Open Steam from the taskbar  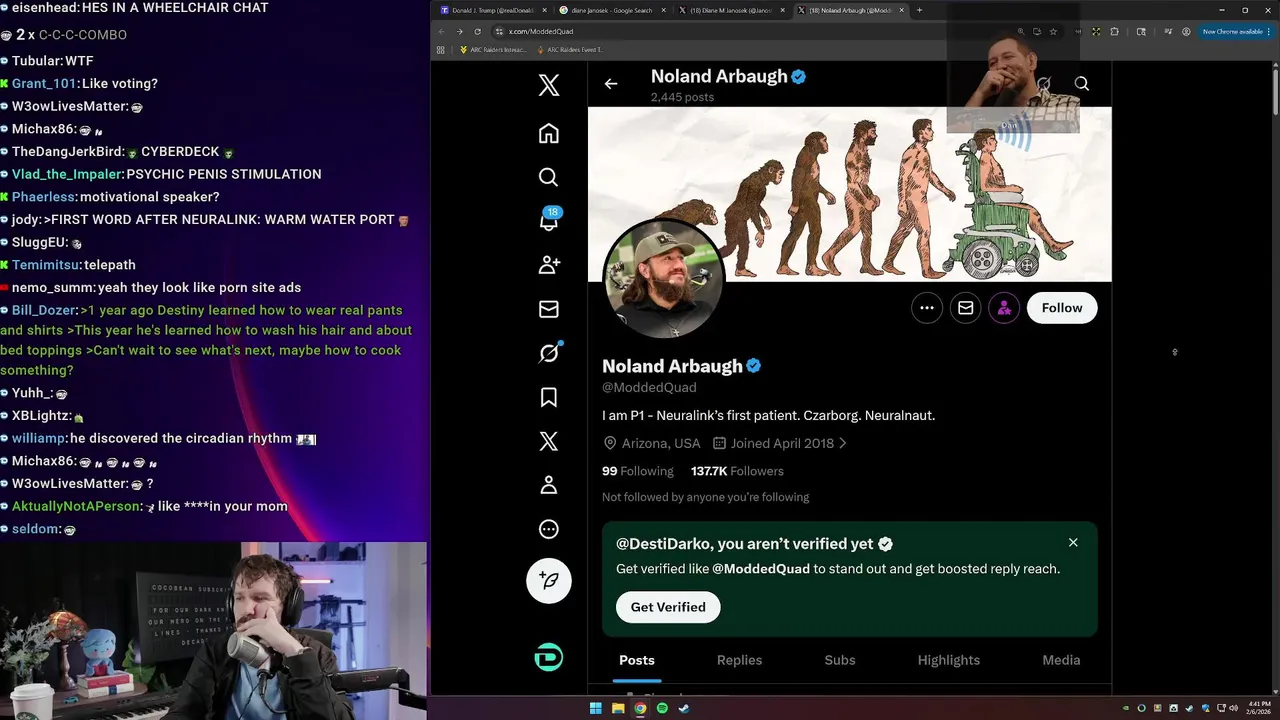click(684, 708)
